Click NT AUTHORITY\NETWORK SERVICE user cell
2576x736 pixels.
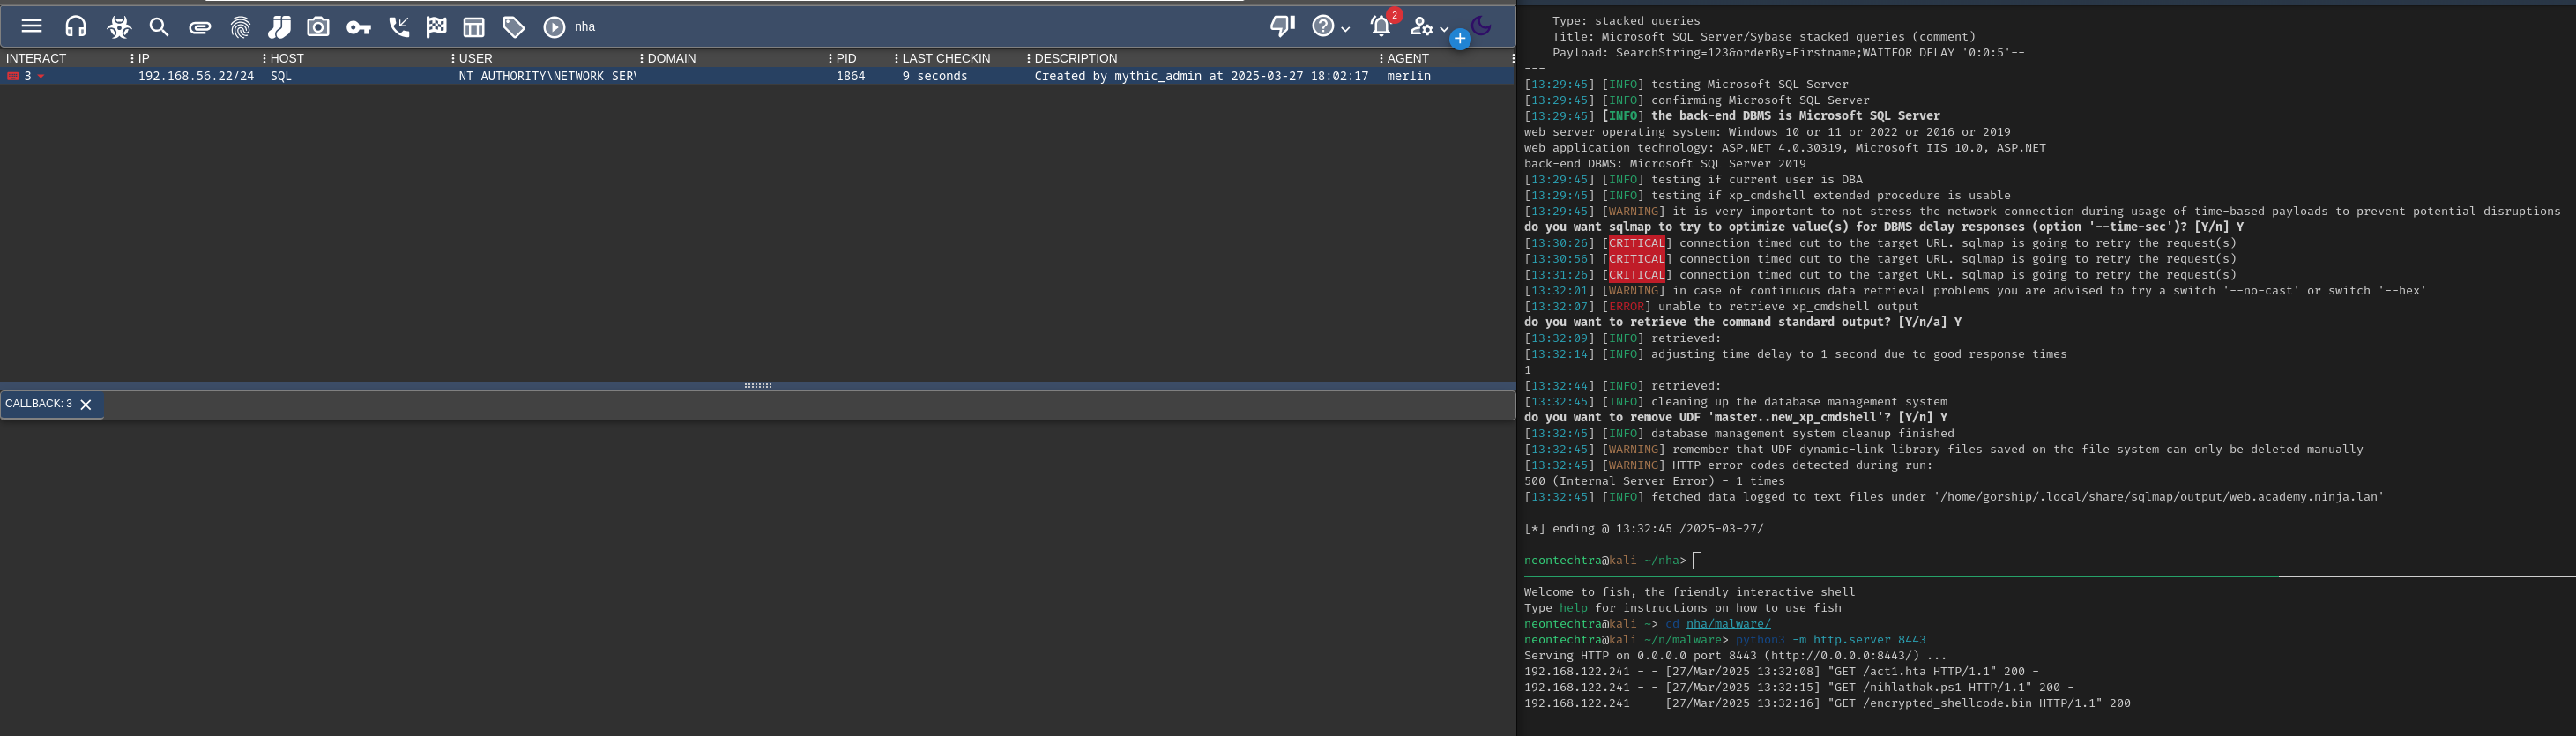coord(547,76)
